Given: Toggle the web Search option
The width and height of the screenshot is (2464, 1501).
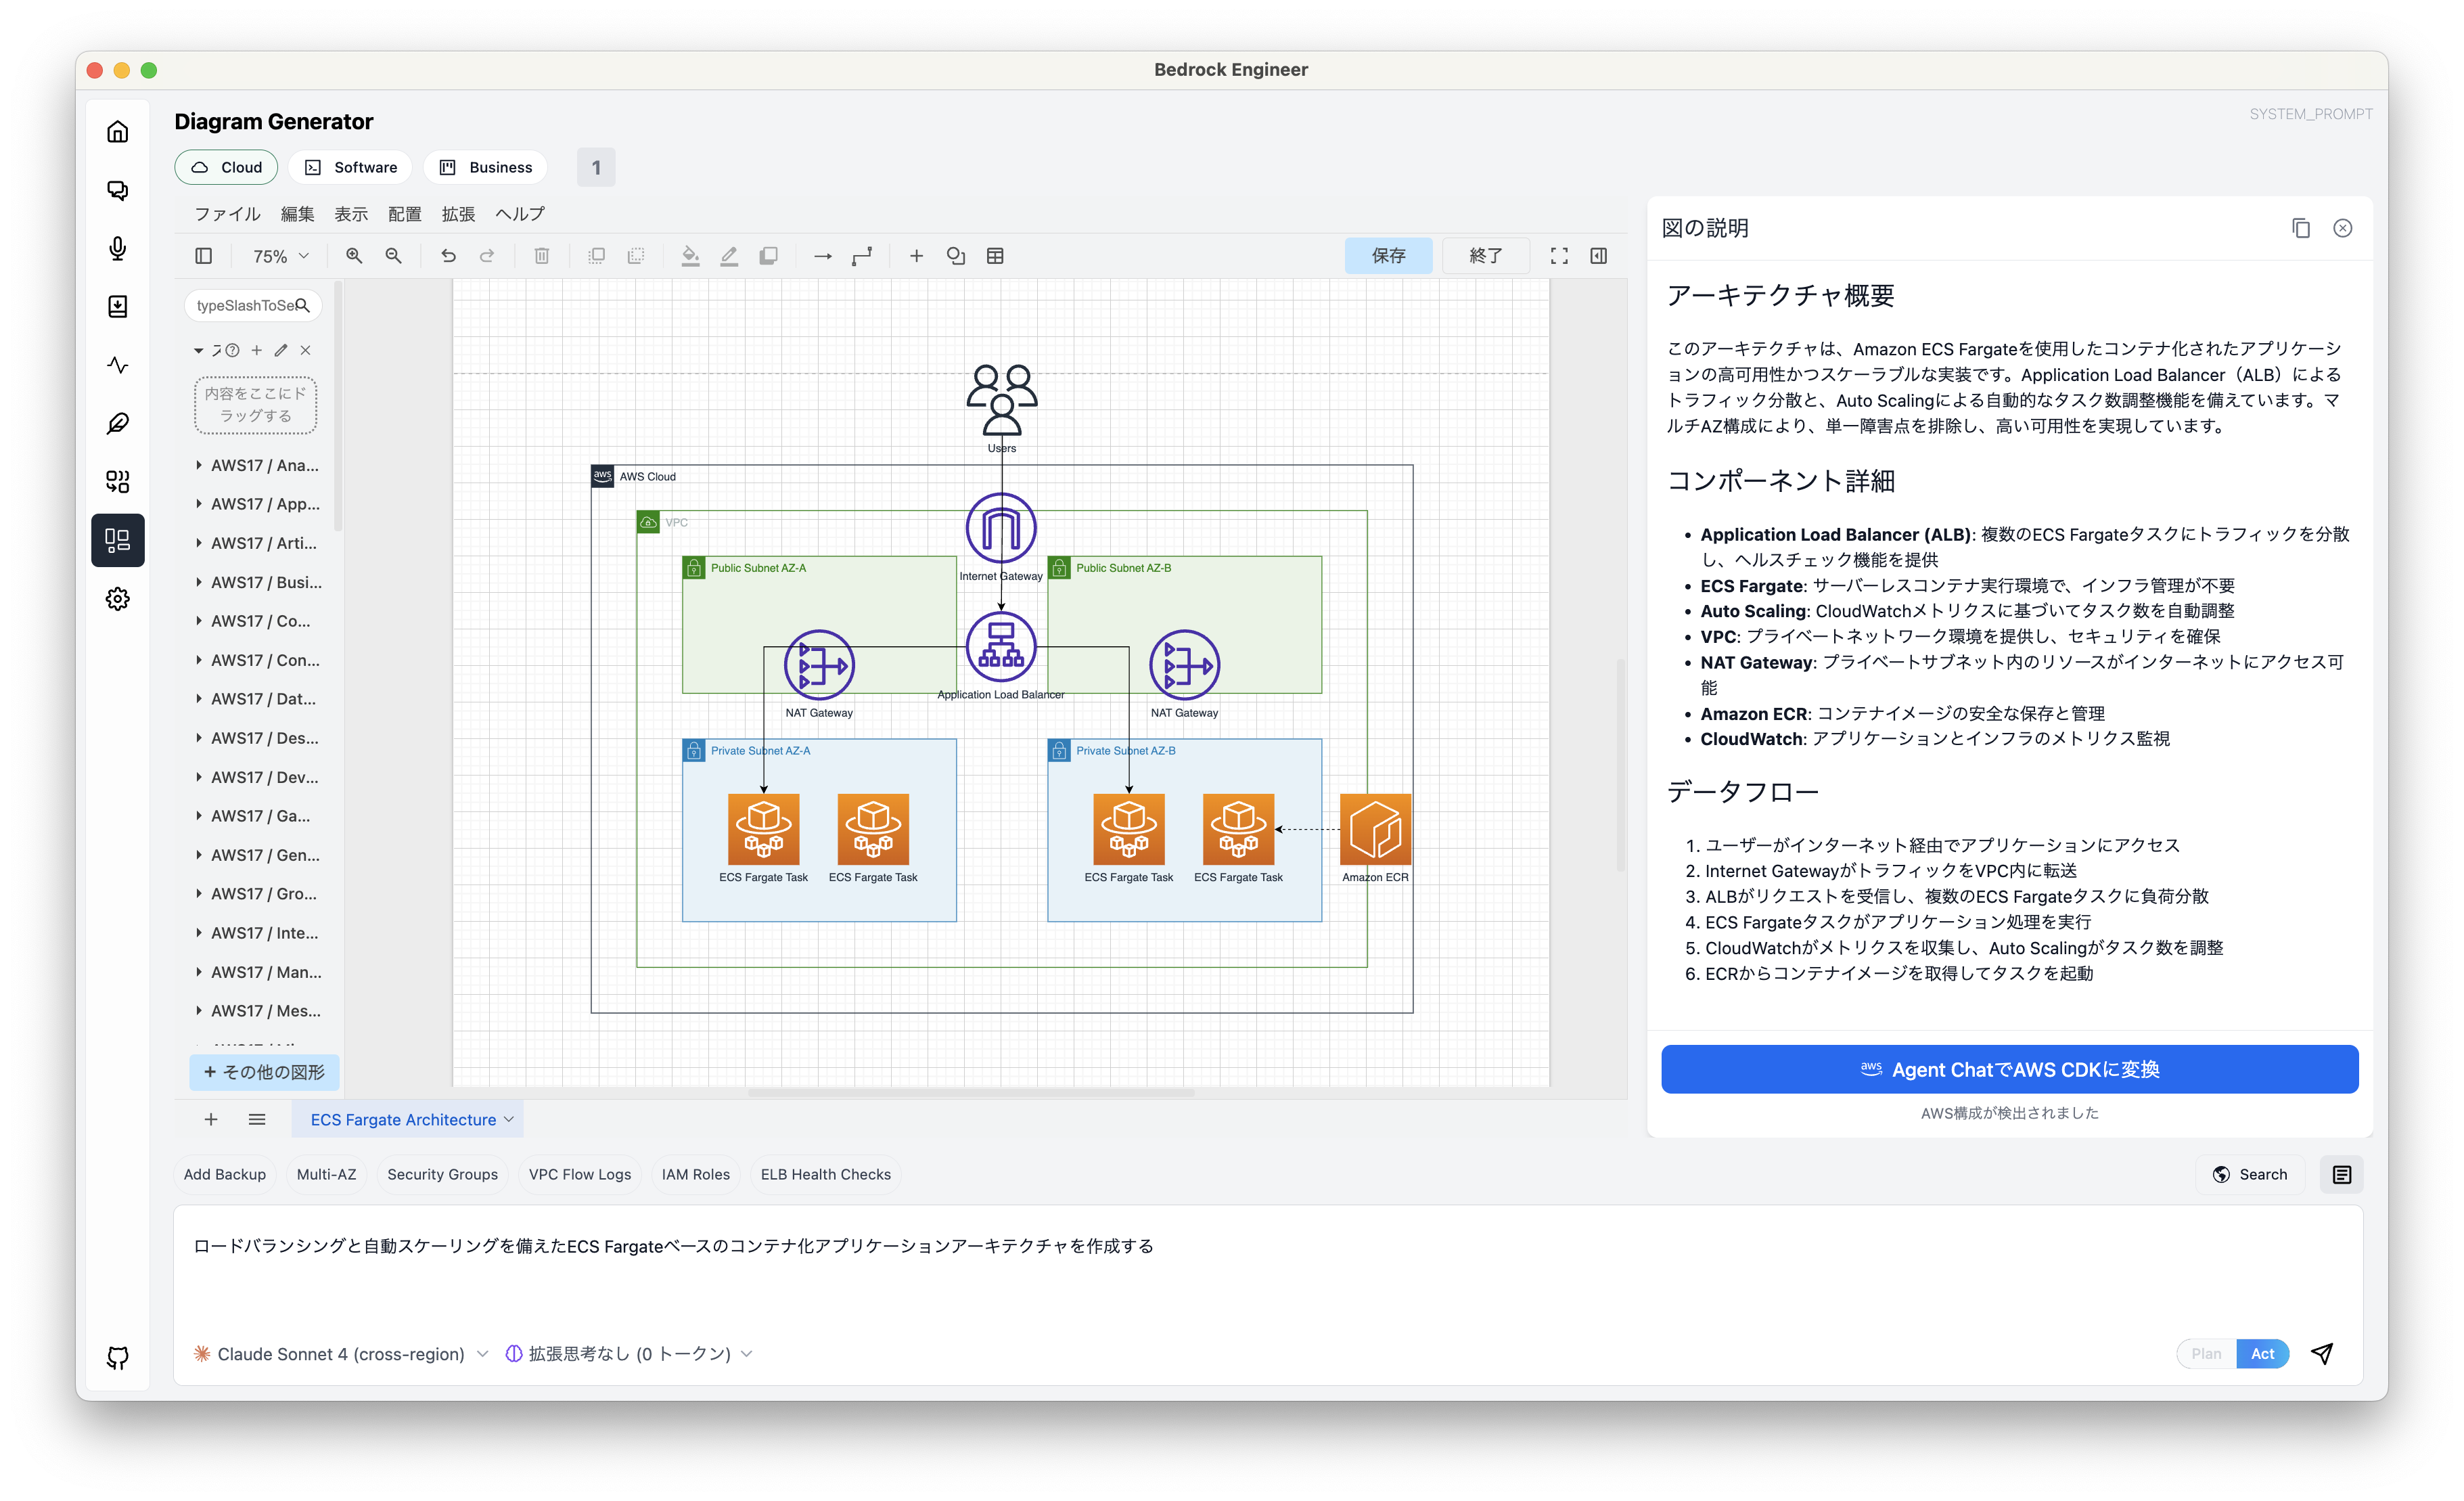Looking at the screenshot, I should (2250, 1174).
